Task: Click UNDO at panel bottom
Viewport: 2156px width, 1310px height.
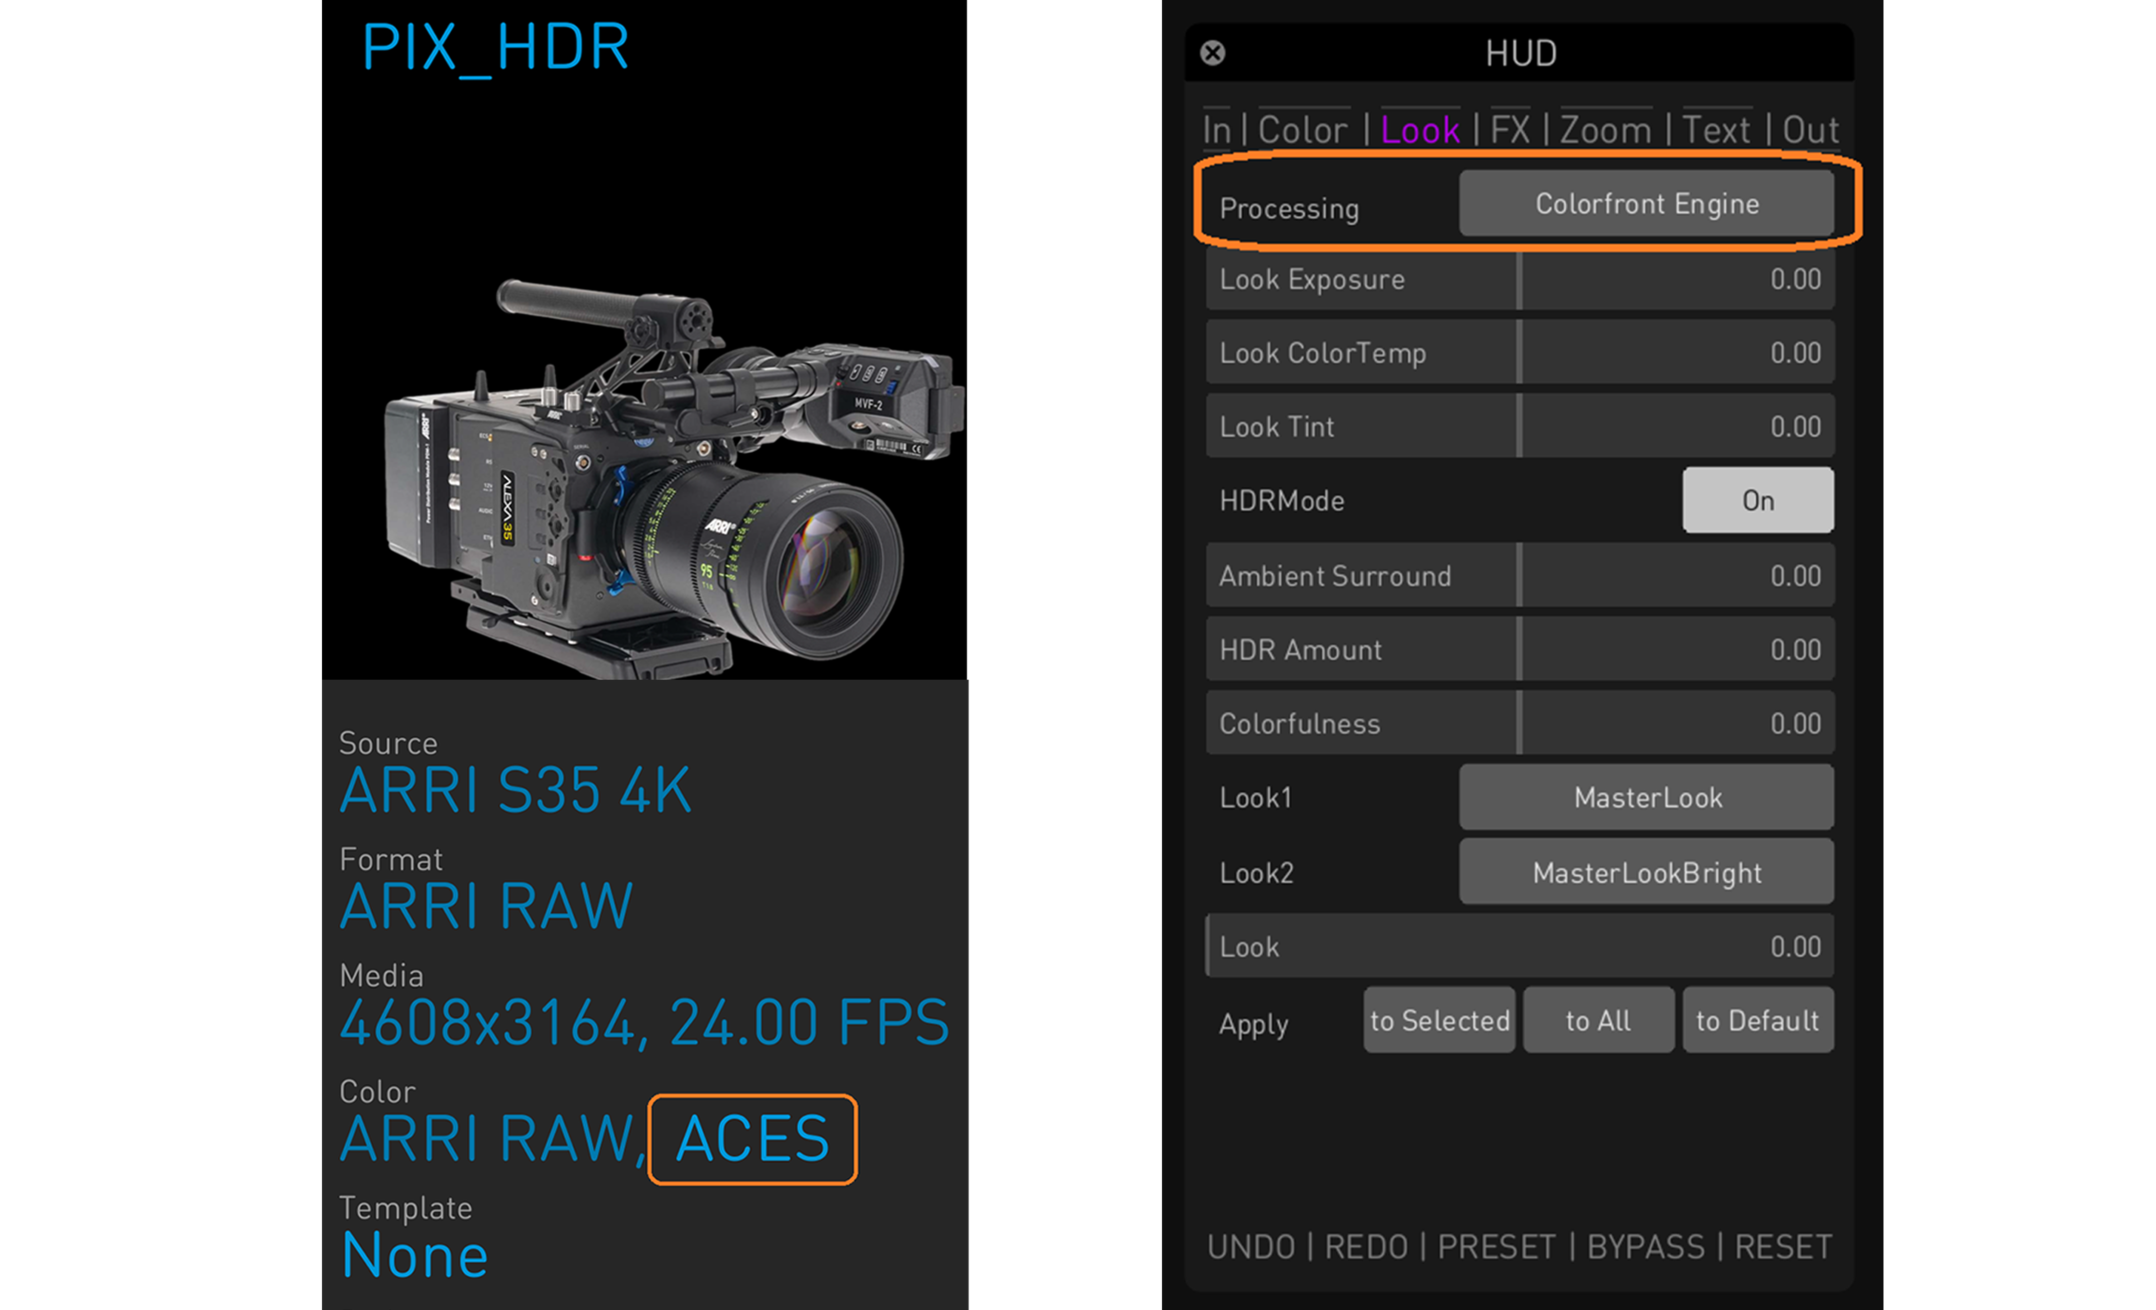Action: [x=1250, y=1247]
